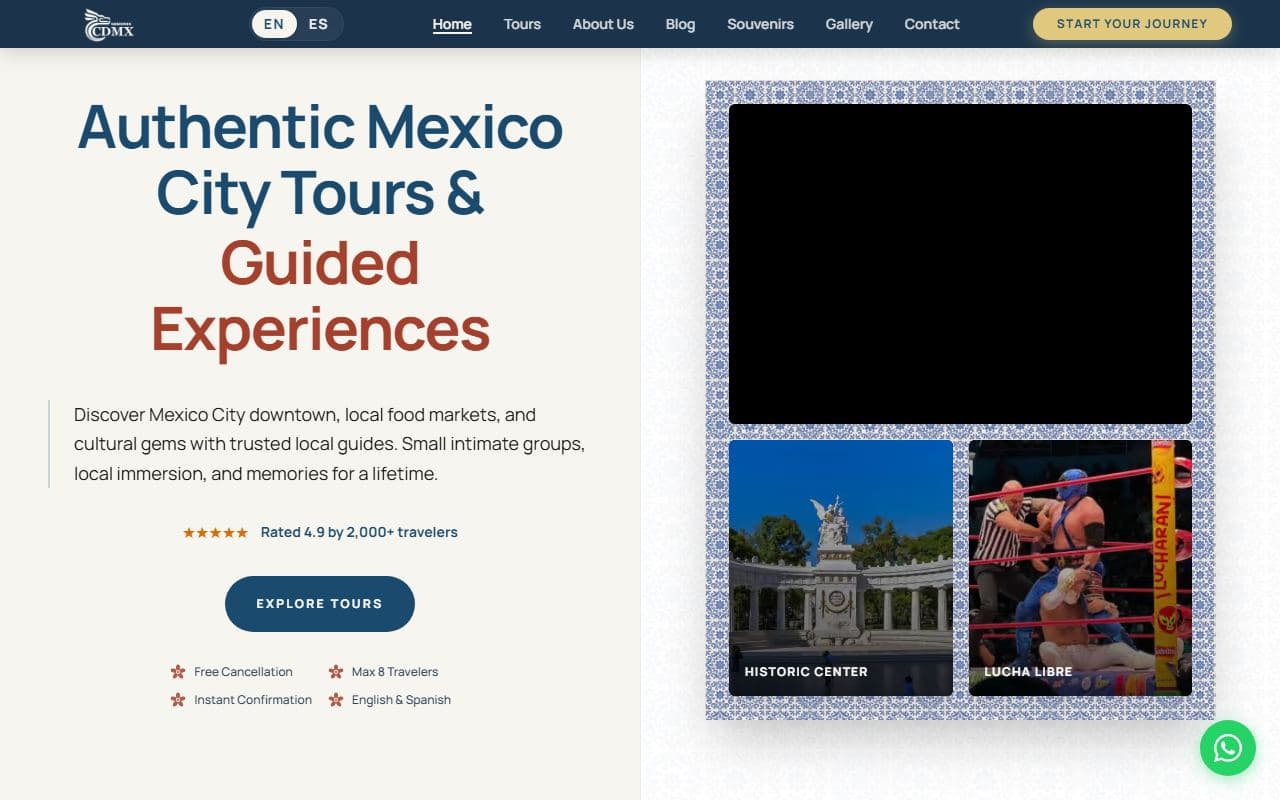Go to the Home menu item

[452, 24]
